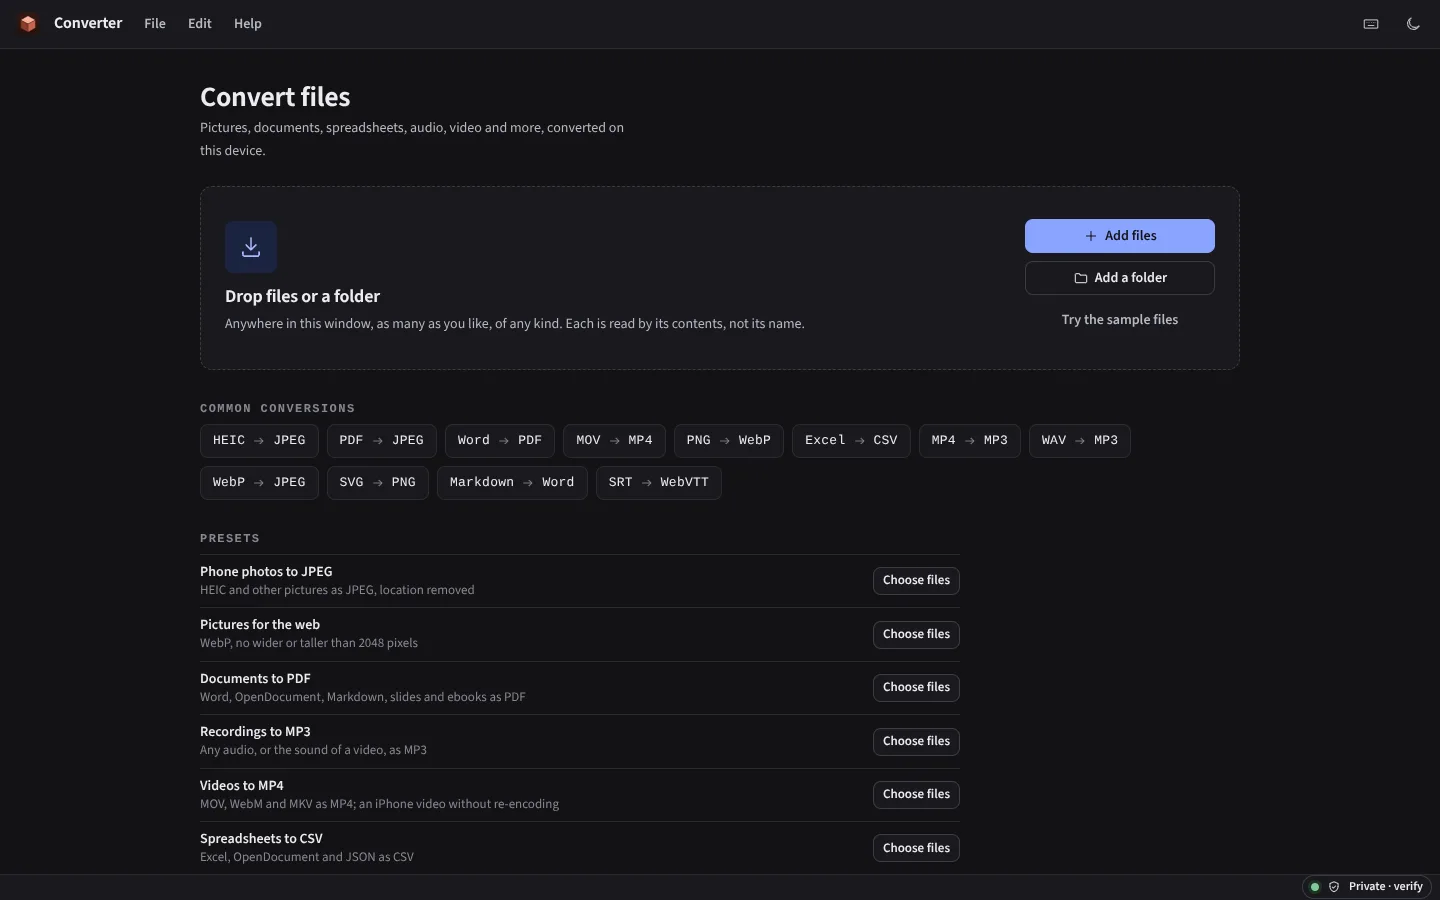
Task: Click the Add files button
Action: 1120,236
